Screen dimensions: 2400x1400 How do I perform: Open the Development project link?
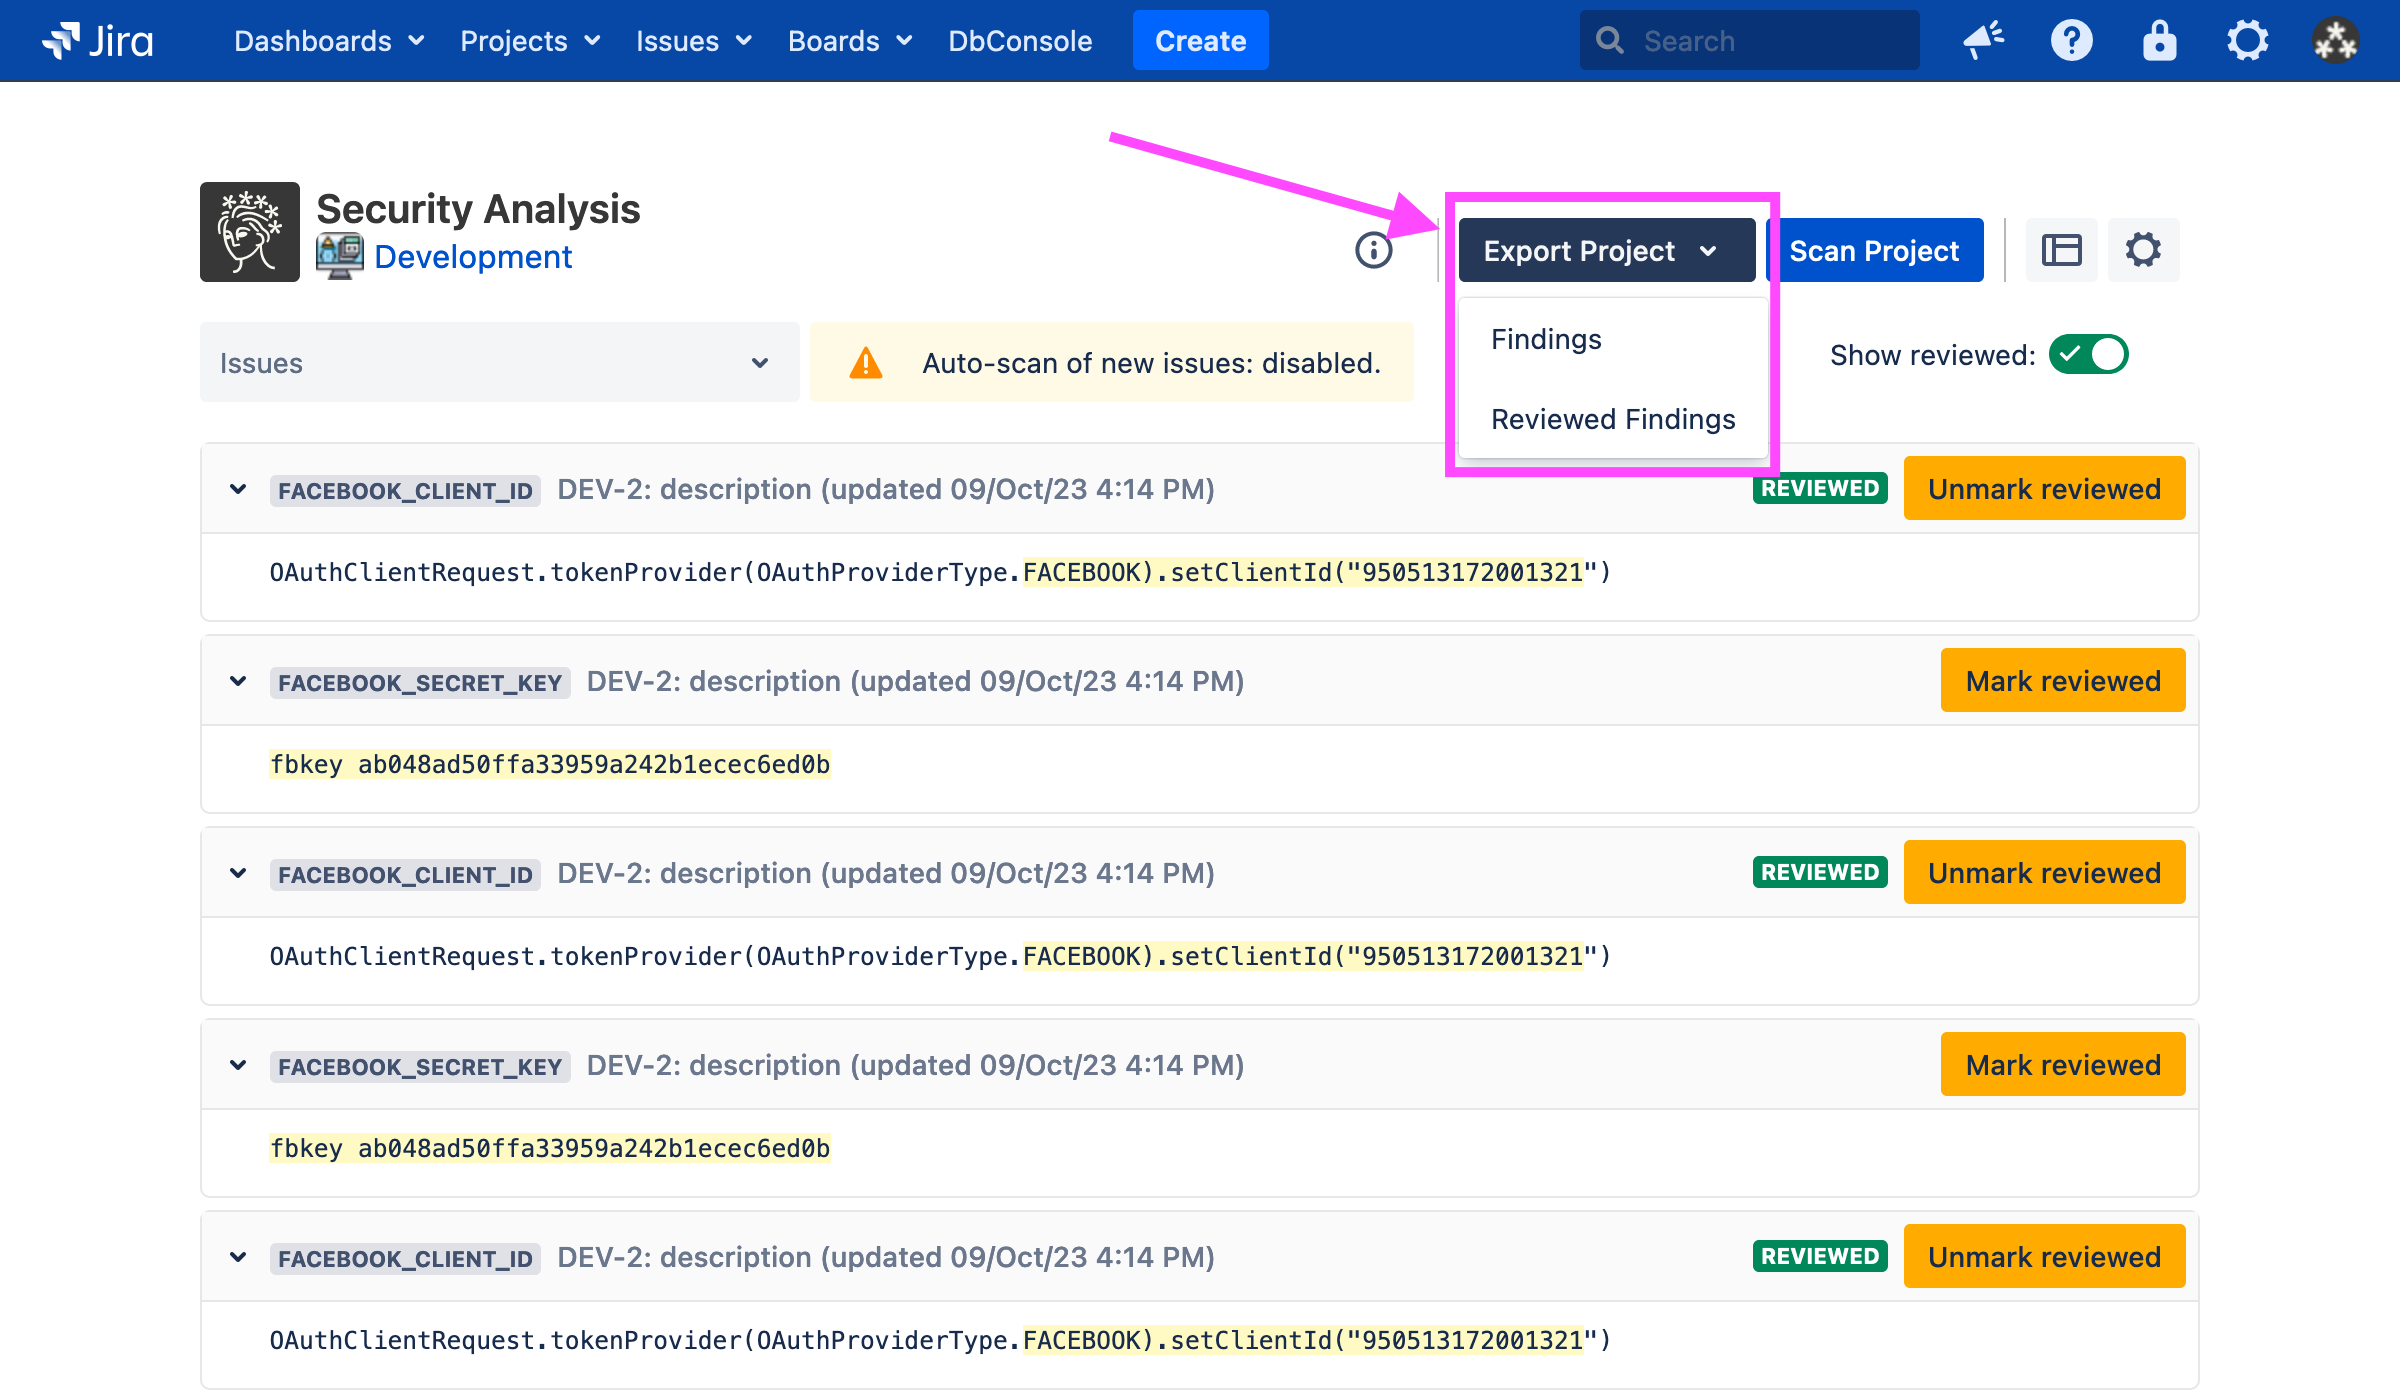[472, 257]
